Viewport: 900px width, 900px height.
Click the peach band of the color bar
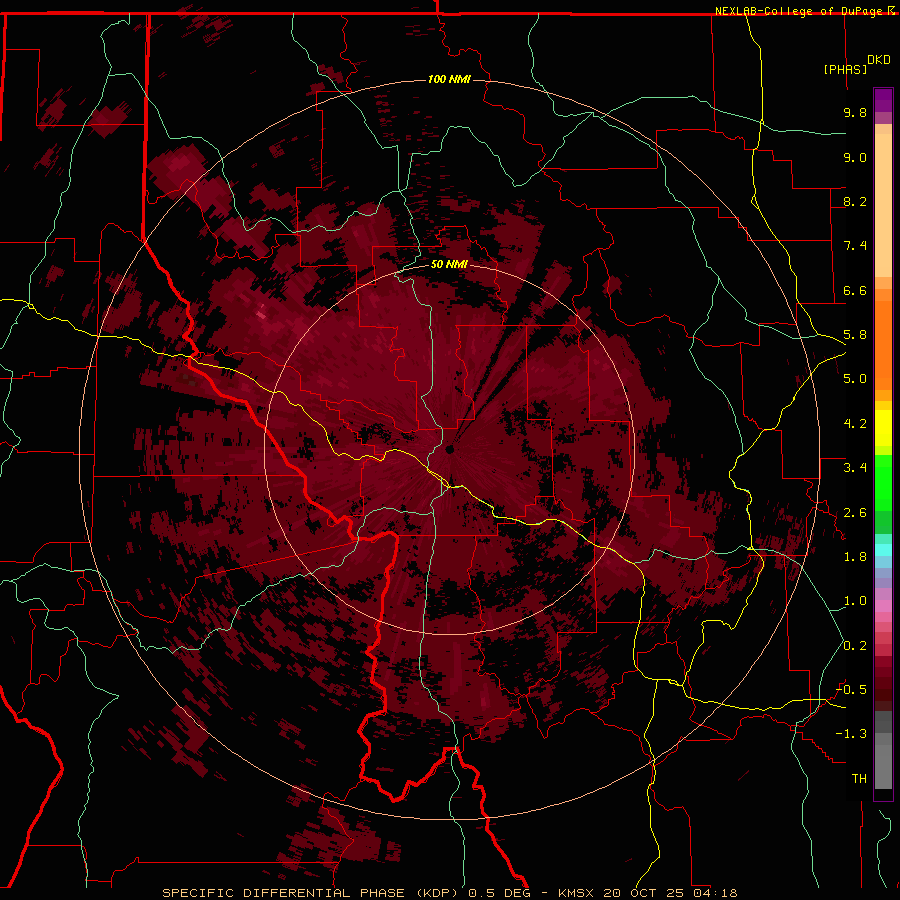coord(883,201)
